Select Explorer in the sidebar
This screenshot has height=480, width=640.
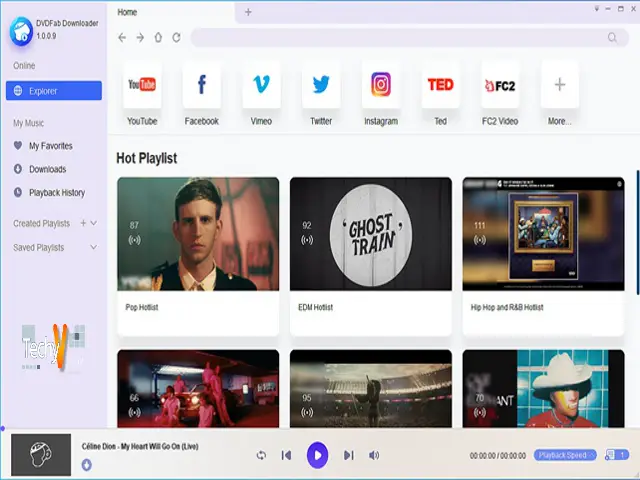[54, 91]
